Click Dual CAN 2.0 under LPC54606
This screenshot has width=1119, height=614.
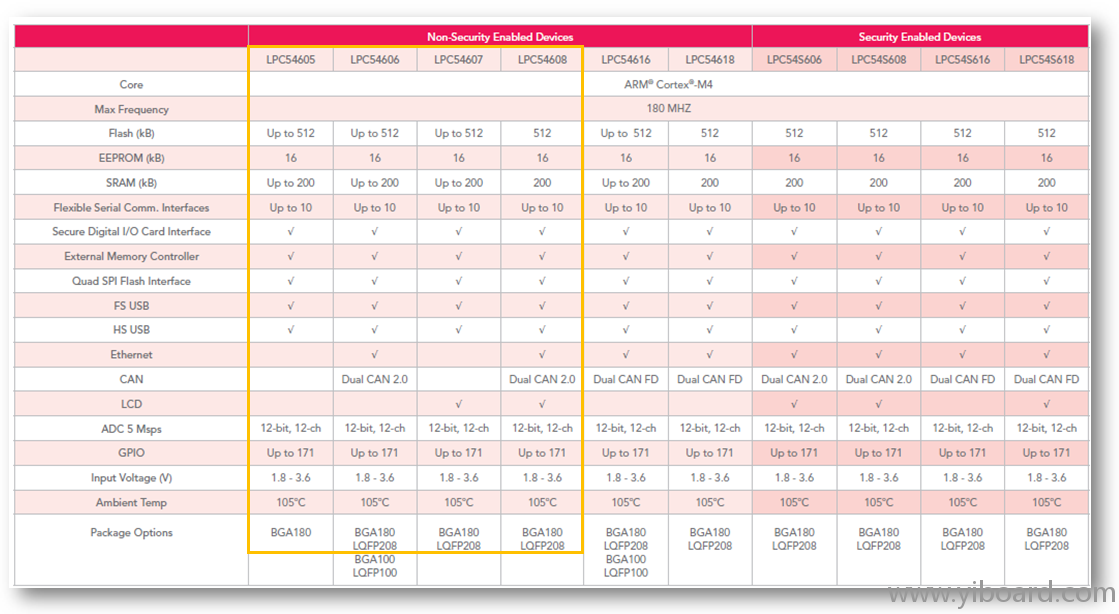pos(375,379)
